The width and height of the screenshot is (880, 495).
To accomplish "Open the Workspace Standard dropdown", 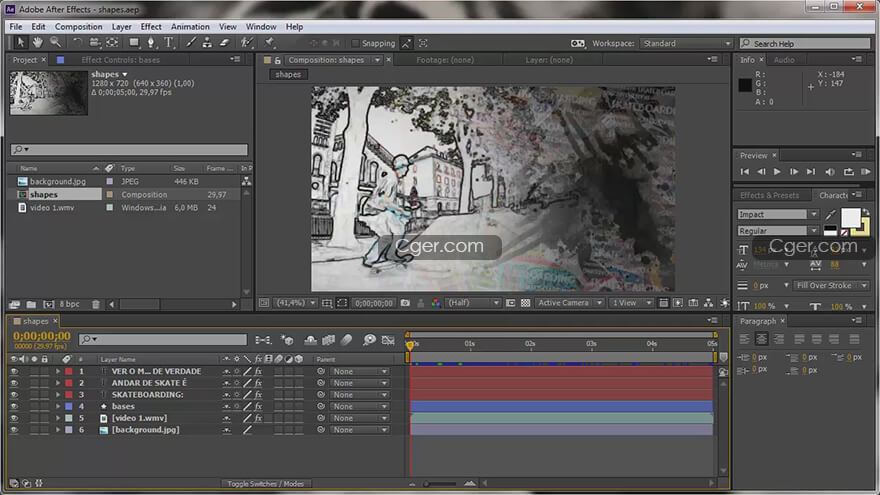I will [x=686, y=43].
